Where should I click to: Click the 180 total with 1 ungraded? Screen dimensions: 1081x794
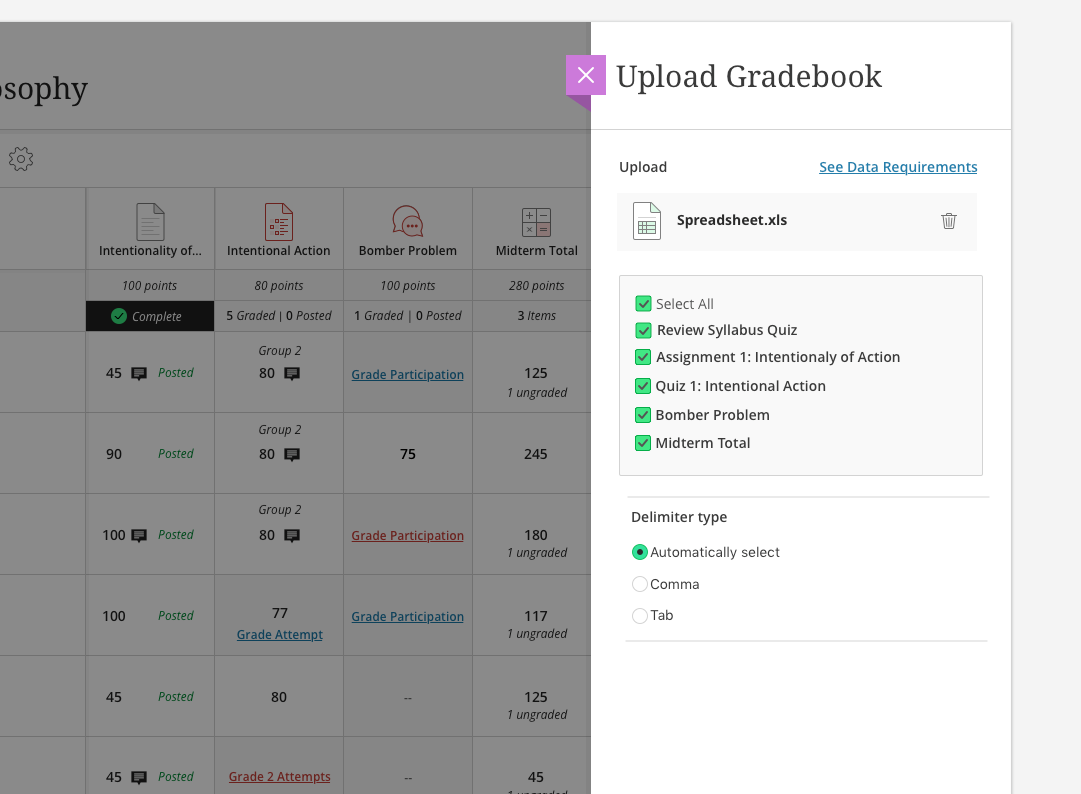tap(532, 535)
